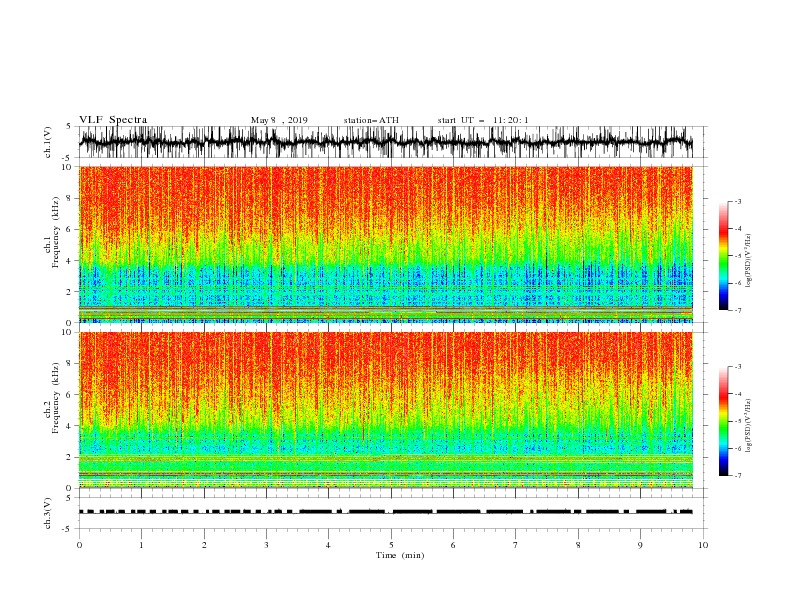Click the time axis tick label "4"
792x612 pixels.
(328, 545)
